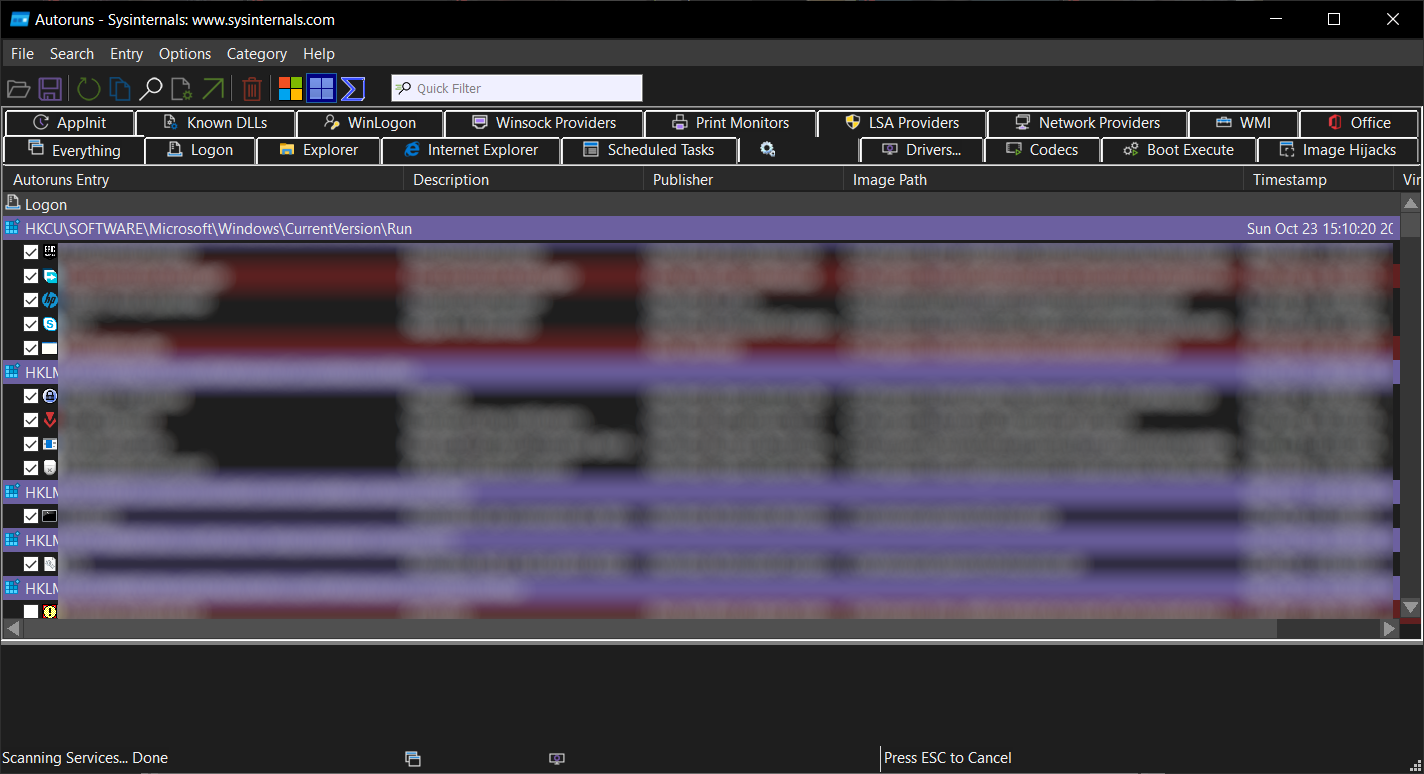
Task: Switch to the Drivers tab
Action: 922,150
